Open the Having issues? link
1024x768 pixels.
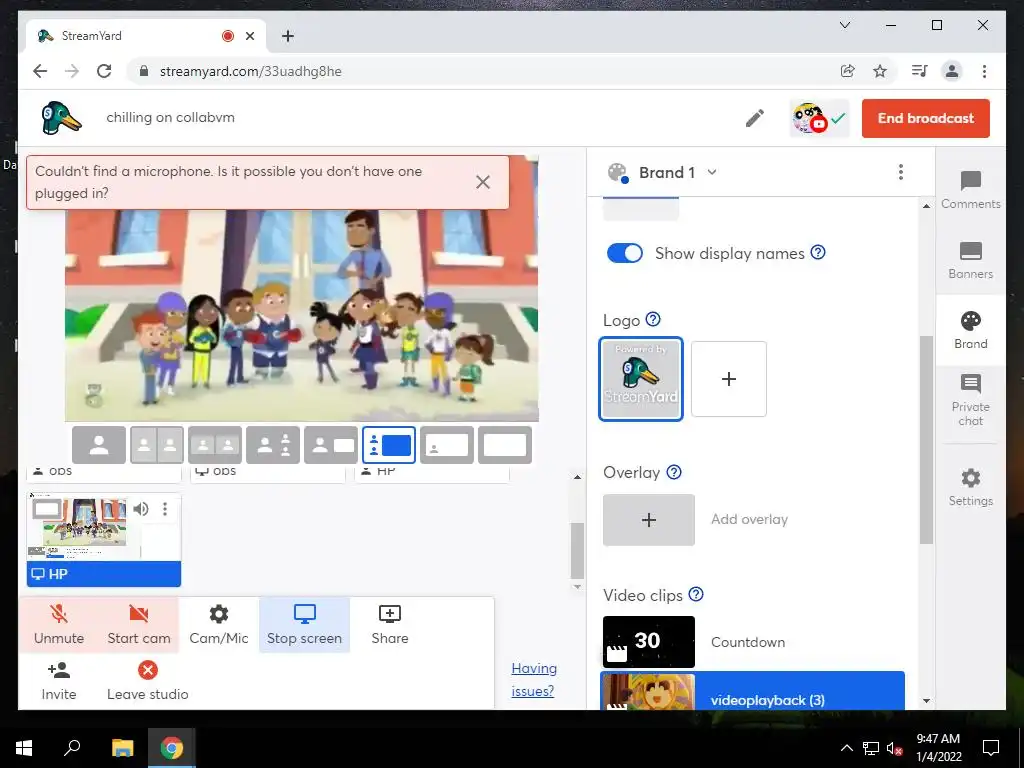coord(534,680)
